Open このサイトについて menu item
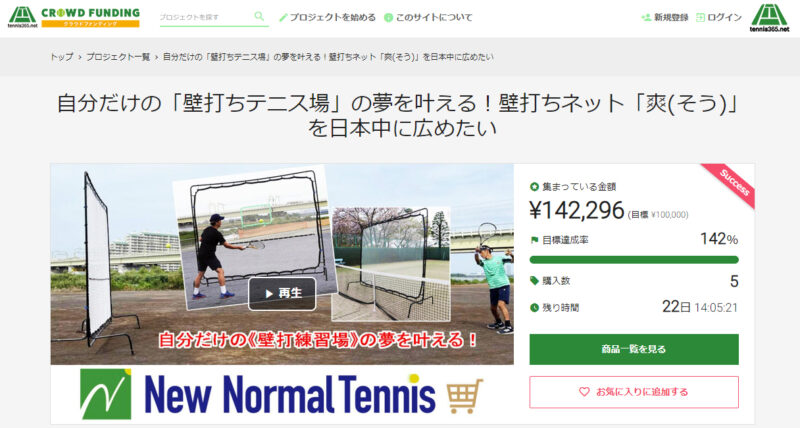The width and height of the screenshot is (800, 428). (434, 17)
